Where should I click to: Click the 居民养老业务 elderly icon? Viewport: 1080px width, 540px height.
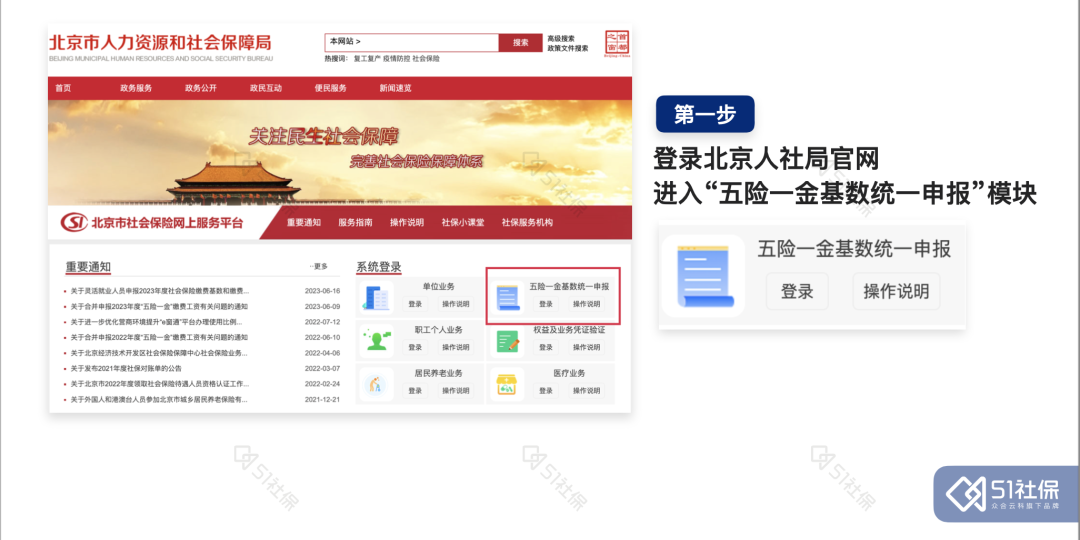[377, 383]
